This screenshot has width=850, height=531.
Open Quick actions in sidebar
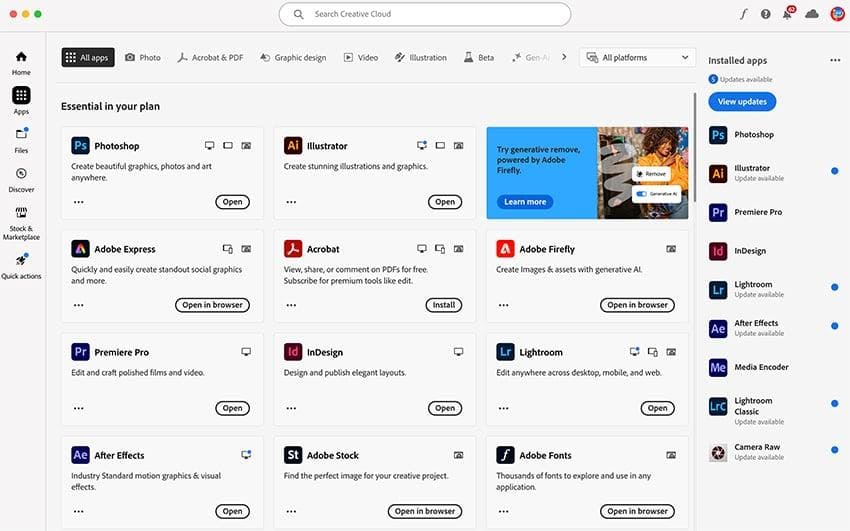point(21,266)
